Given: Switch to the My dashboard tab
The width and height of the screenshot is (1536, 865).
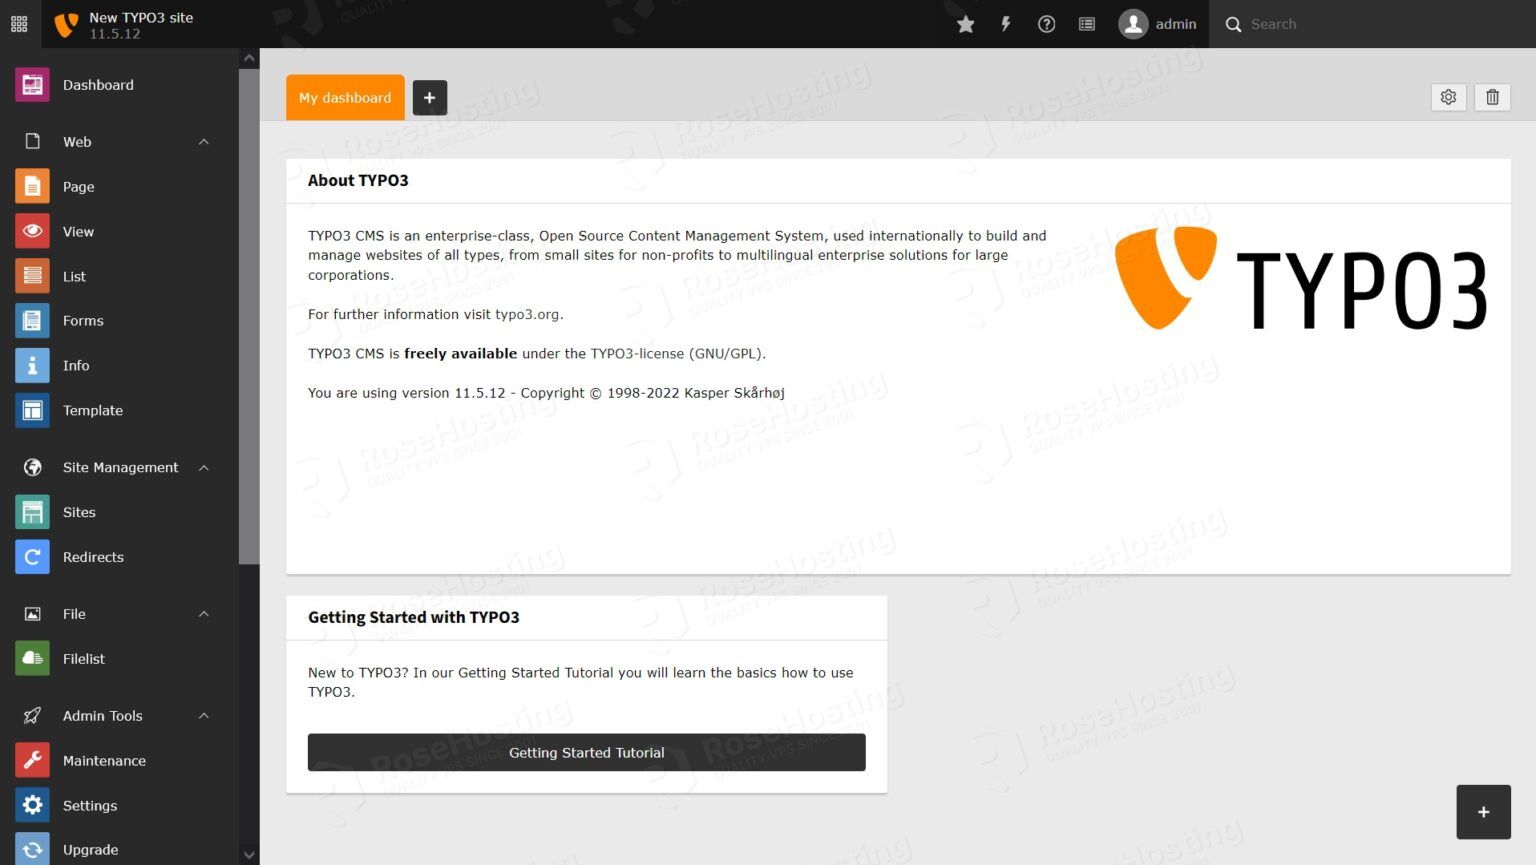Looking at the screenshot, I should click(344, 97).
